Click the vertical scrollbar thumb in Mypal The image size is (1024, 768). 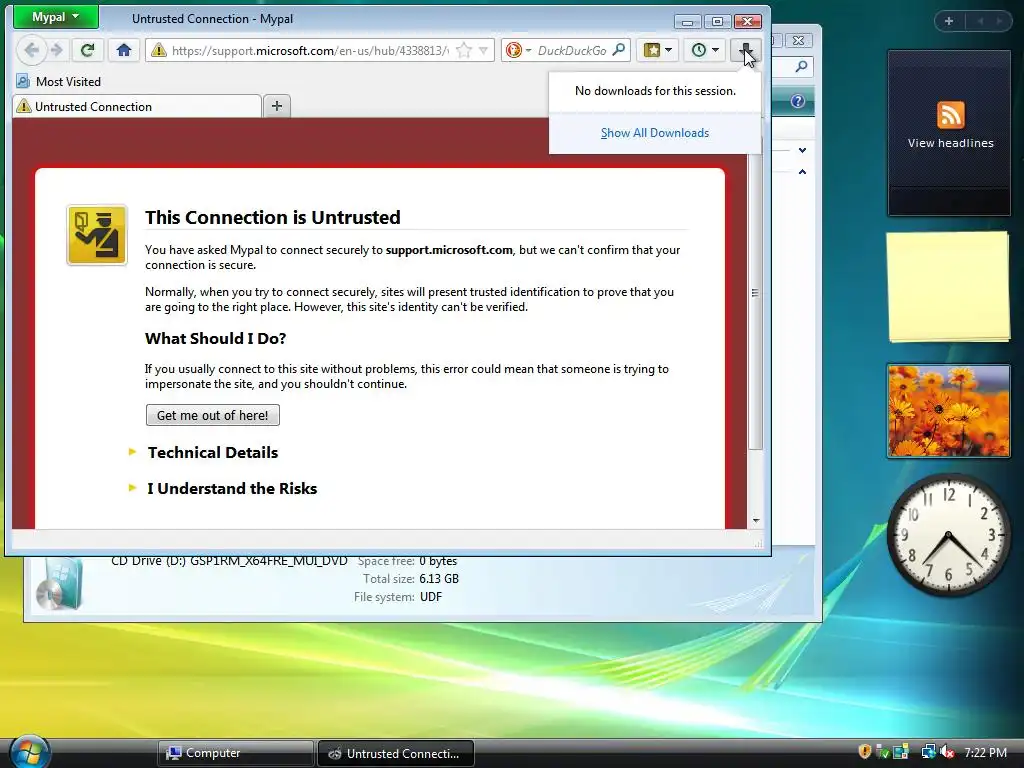tap(755, 292)
